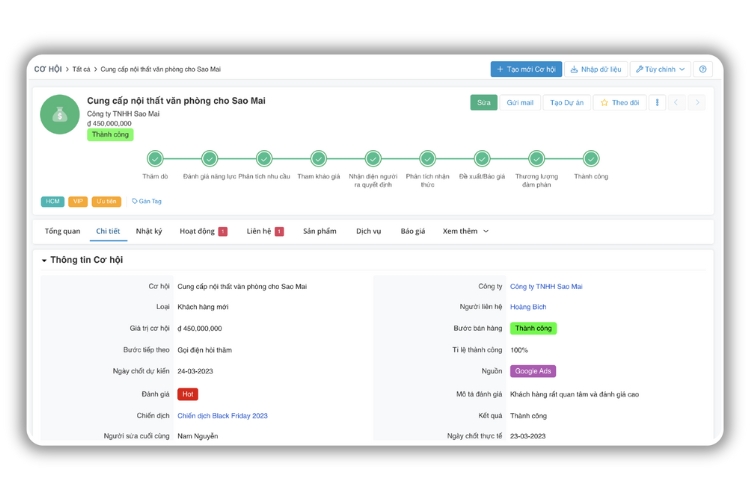Click the 'Tạo mới Cơ hội' button

coord(526,70)
